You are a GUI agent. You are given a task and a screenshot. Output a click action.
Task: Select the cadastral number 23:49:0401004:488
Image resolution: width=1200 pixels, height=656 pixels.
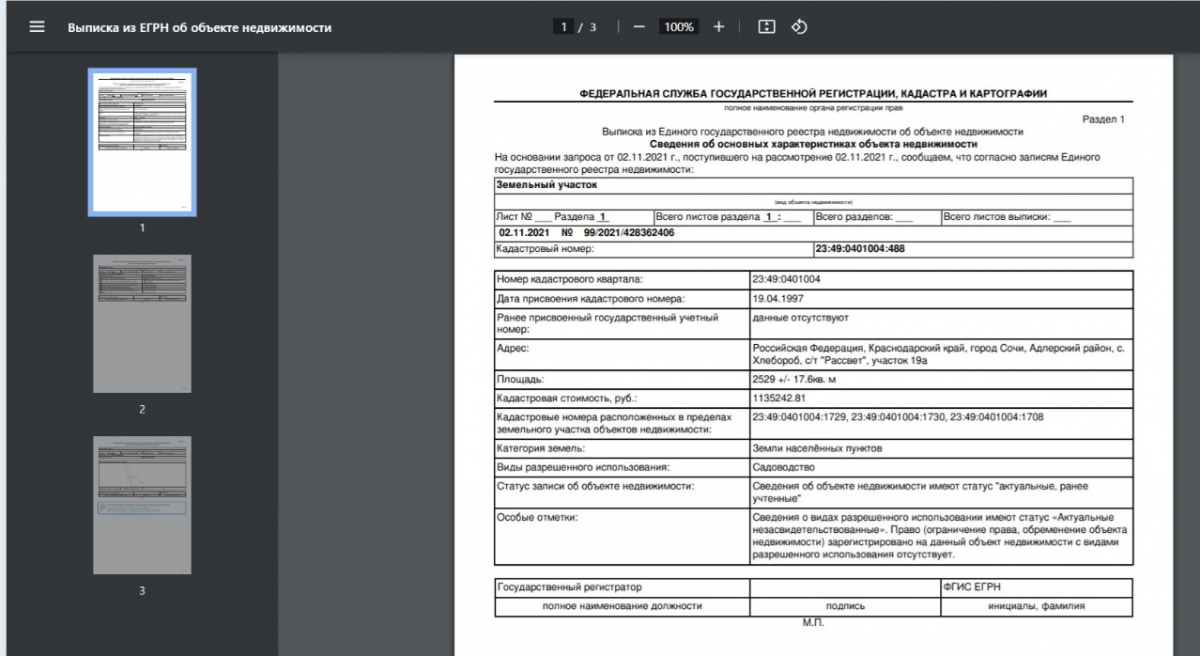pyautogui.click(x=860, y=249)
